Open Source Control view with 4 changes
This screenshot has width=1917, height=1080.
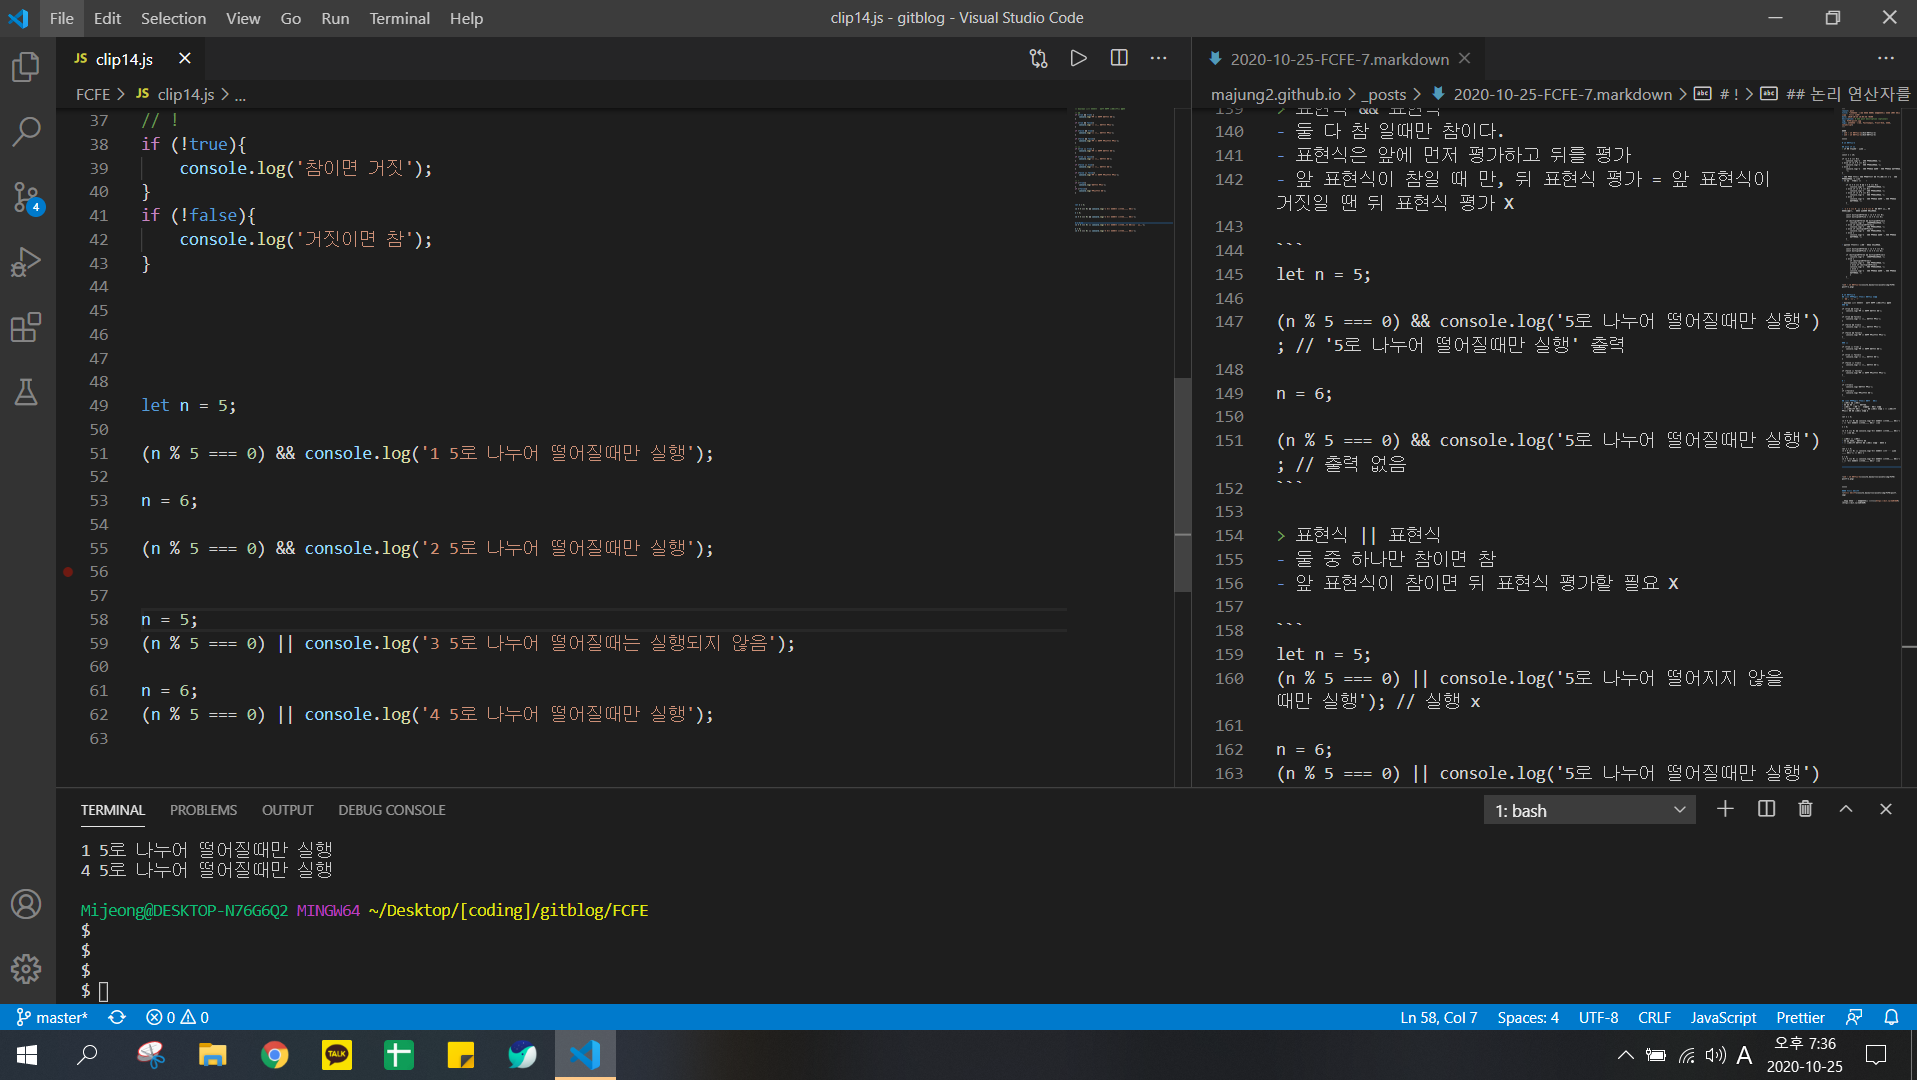[x=27, y=197]
